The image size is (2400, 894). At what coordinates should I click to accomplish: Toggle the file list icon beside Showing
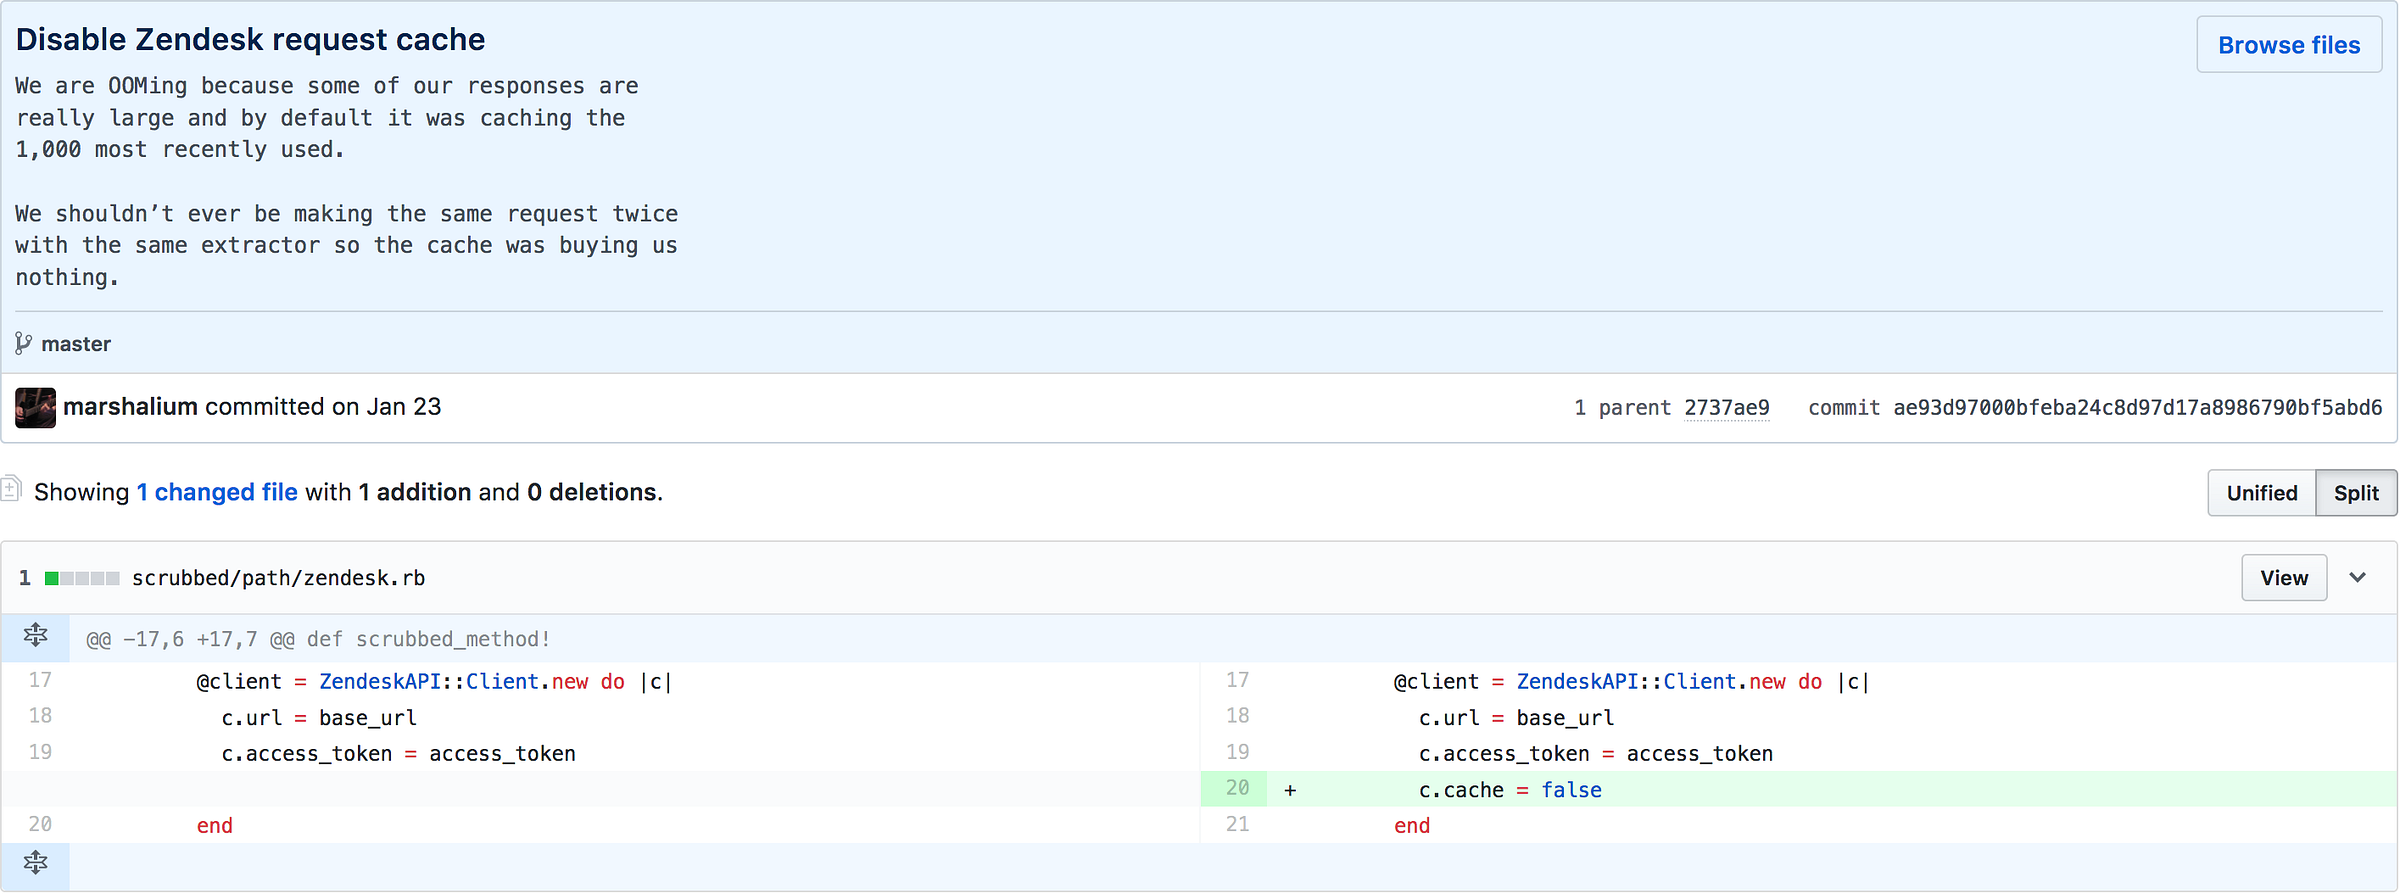(11, 489)
